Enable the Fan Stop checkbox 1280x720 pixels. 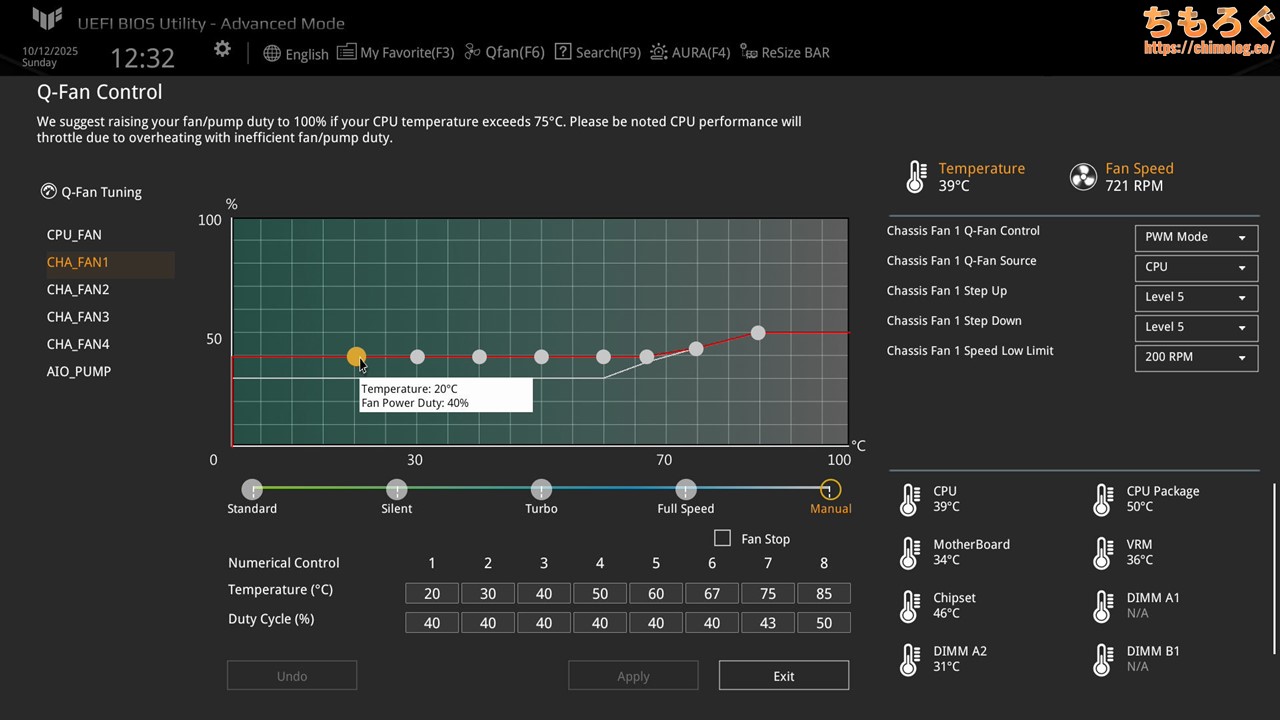pyautogui.click(x=722, y=538)
